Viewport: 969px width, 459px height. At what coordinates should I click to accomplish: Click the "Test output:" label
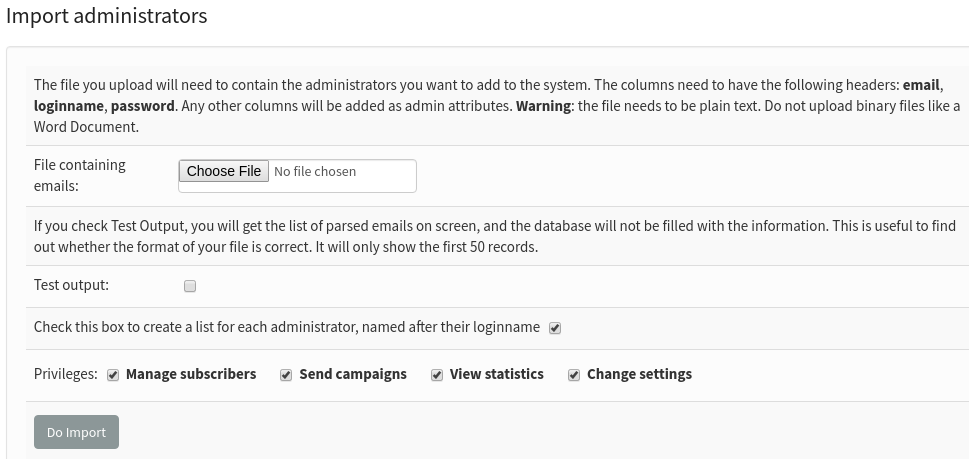point(71,285)
